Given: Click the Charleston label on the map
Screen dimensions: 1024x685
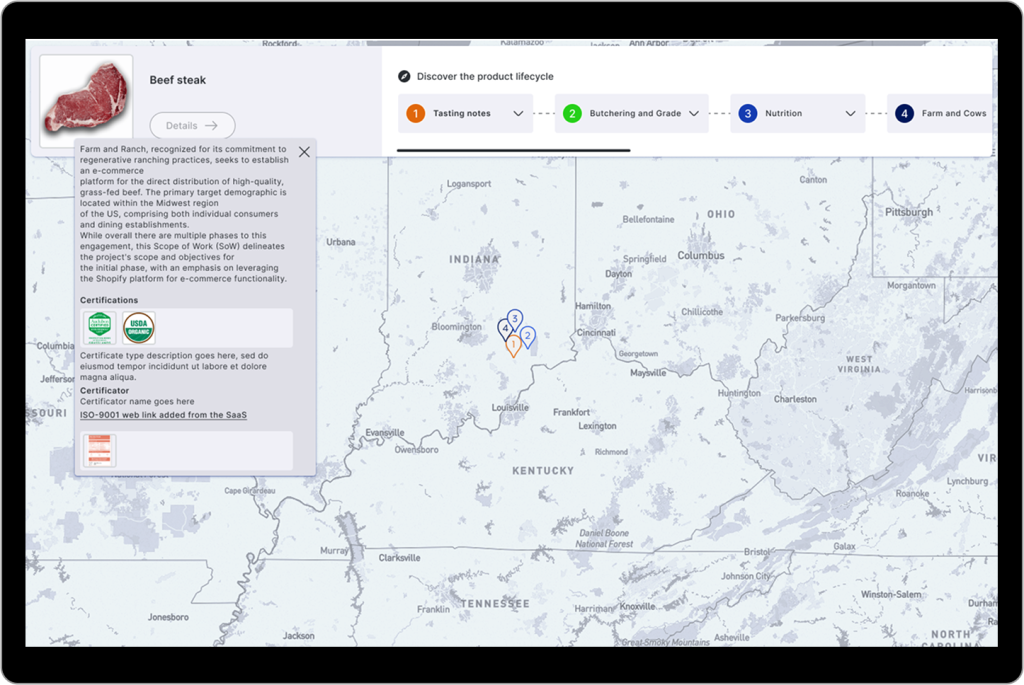Looking at the screenshot, I should pos(795,399).
